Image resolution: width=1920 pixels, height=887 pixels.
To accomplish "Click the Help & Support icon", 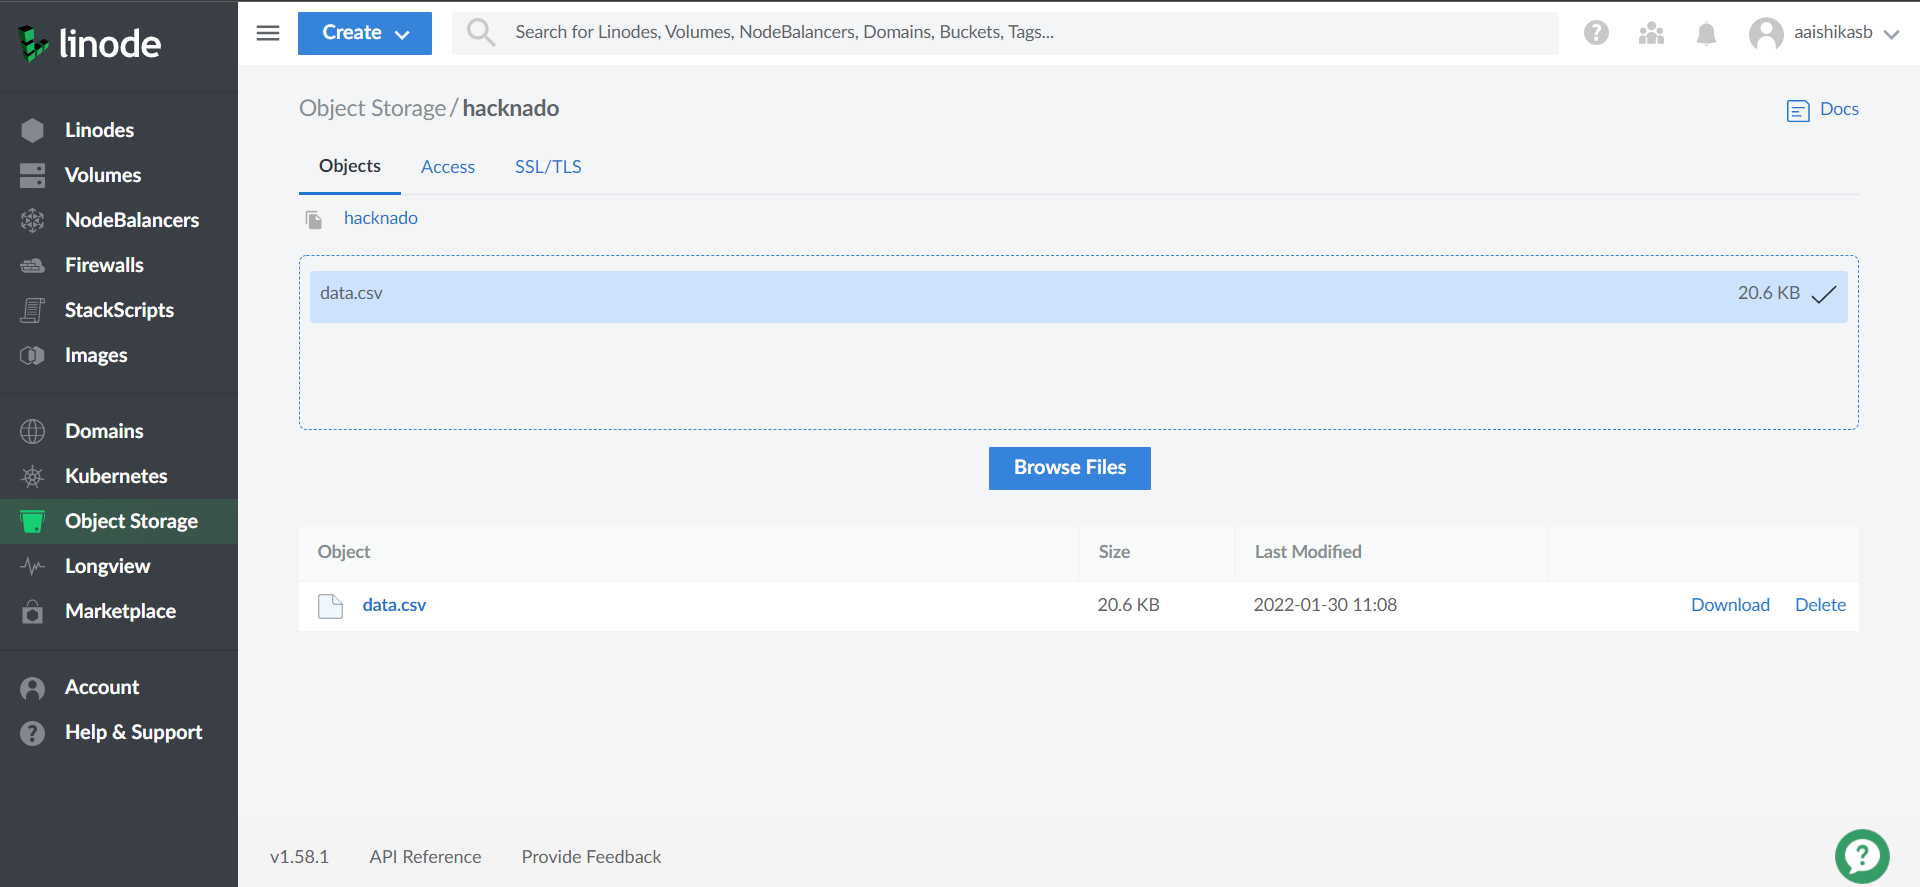I will point(33,733).
